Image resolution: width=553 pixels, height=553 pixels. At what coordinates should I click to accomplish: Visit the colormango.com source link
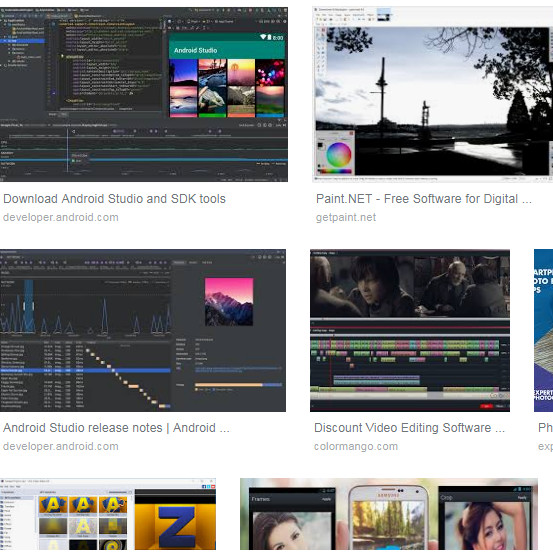356,446
